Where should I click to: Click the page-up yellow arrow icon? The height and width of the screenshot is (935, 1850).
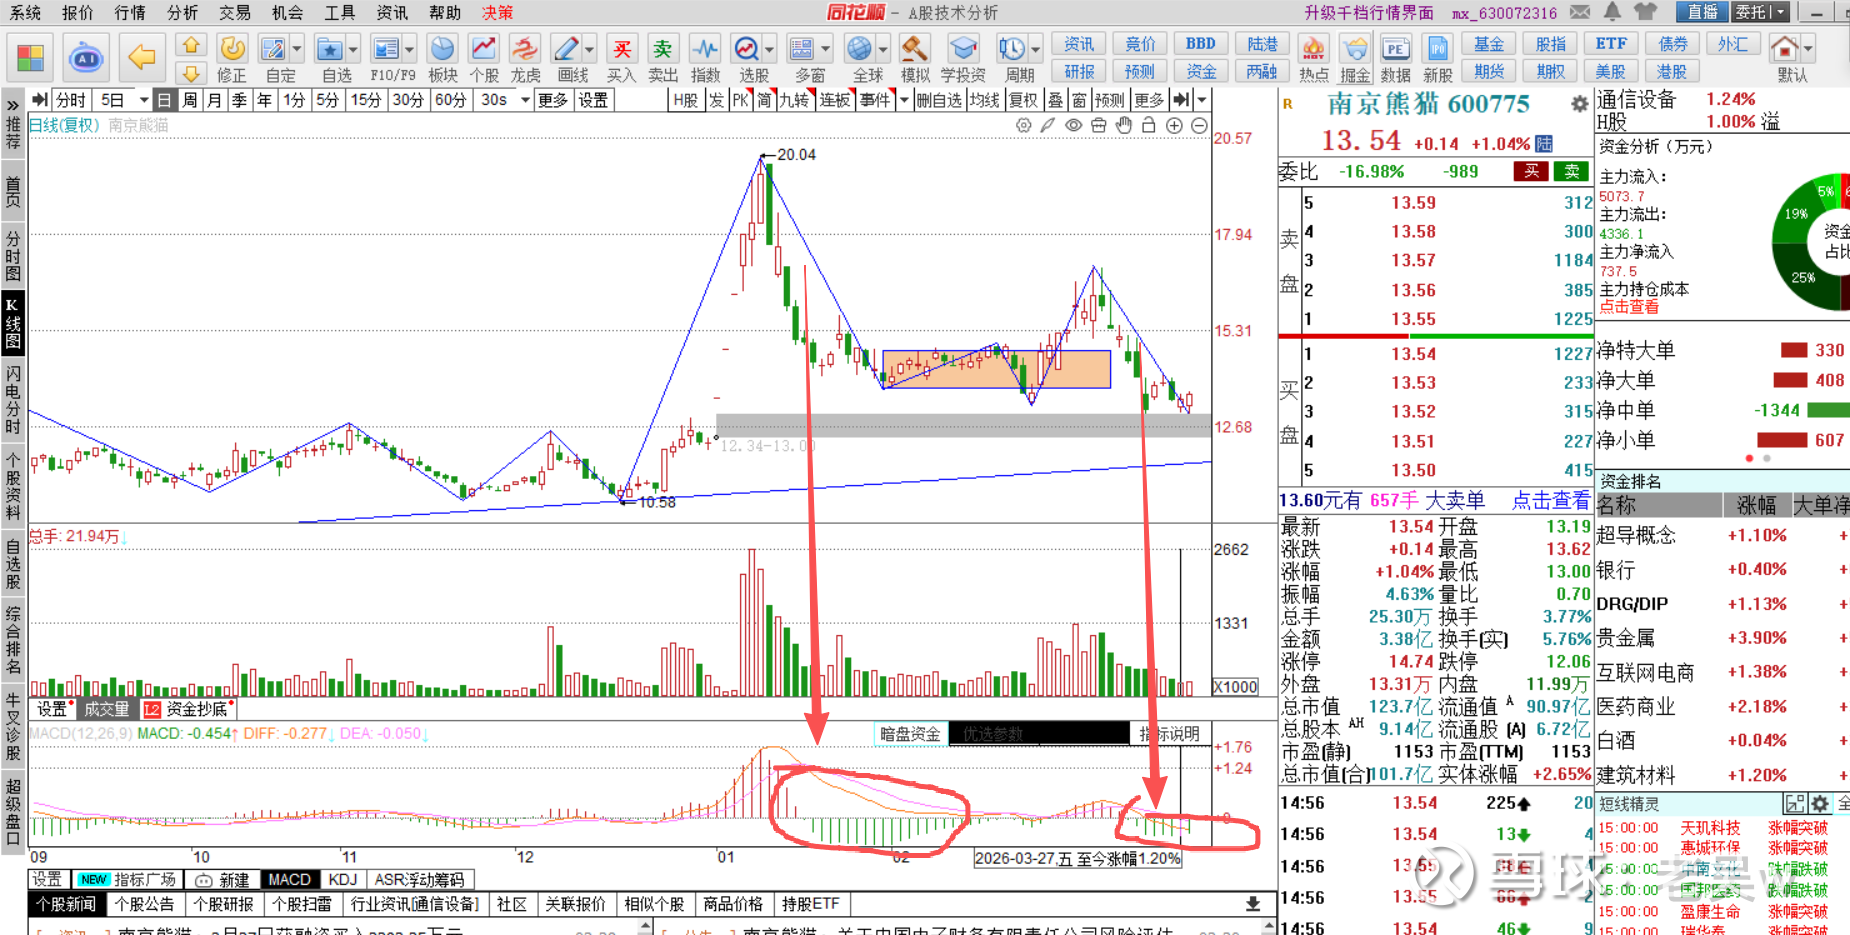(x=191, y=46)
